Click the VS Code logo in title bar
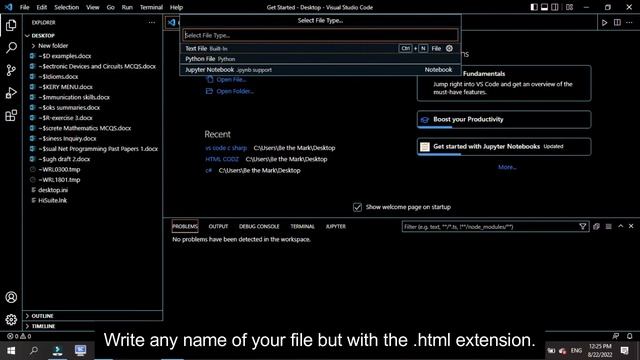 (8, 7)
